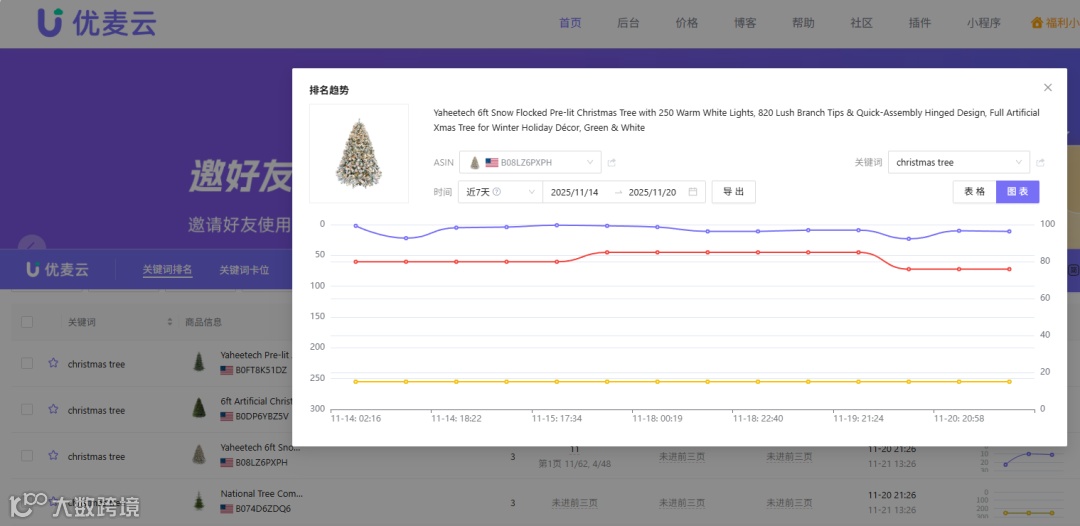Click the 6ft Artificial Christ product title

coord(256,401)
